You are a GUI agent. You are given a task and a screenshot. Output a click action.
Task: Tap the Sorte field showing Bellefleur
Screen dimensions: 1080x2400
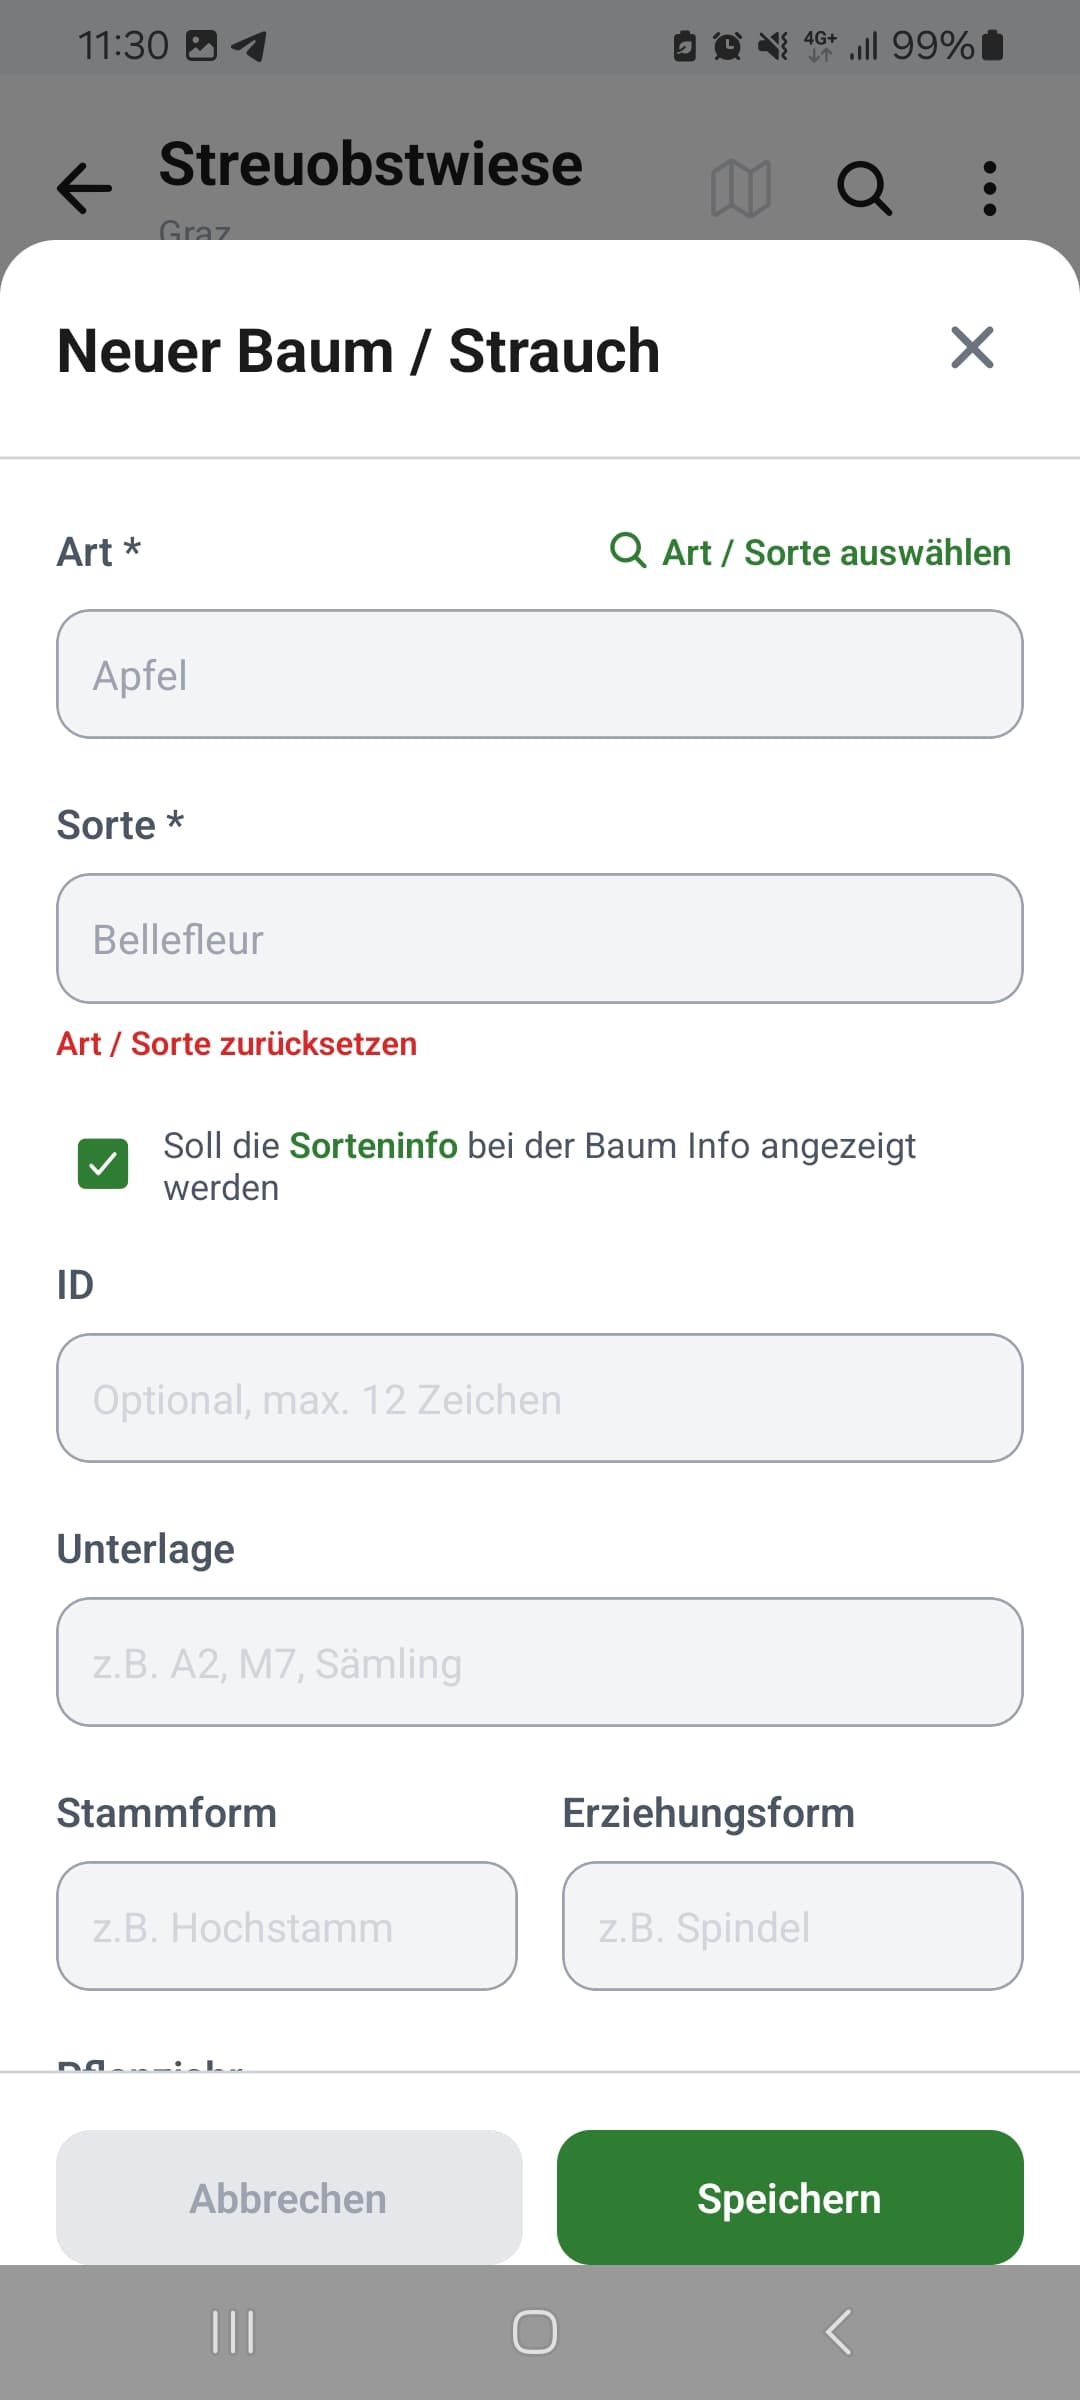540,939
